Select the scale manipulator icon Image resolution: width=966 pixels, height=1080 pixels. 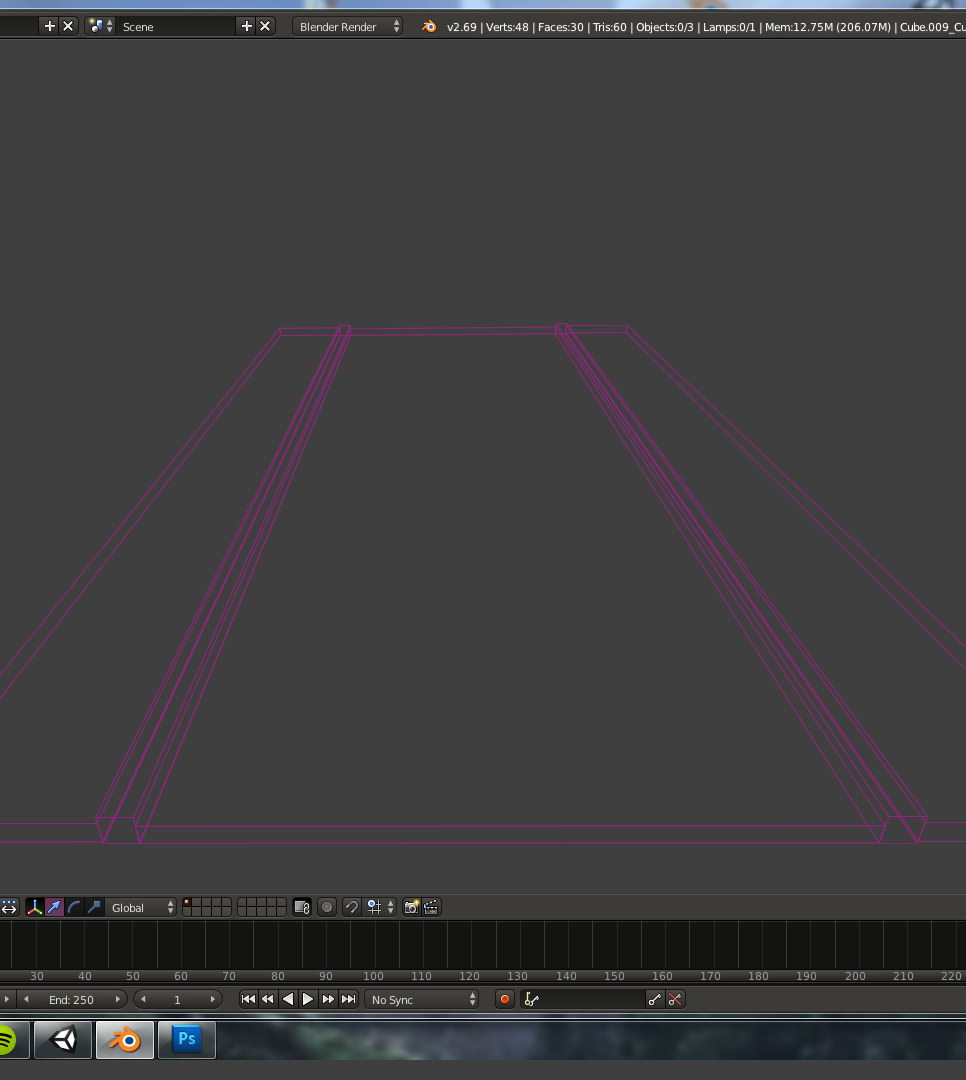pos(94,907)
